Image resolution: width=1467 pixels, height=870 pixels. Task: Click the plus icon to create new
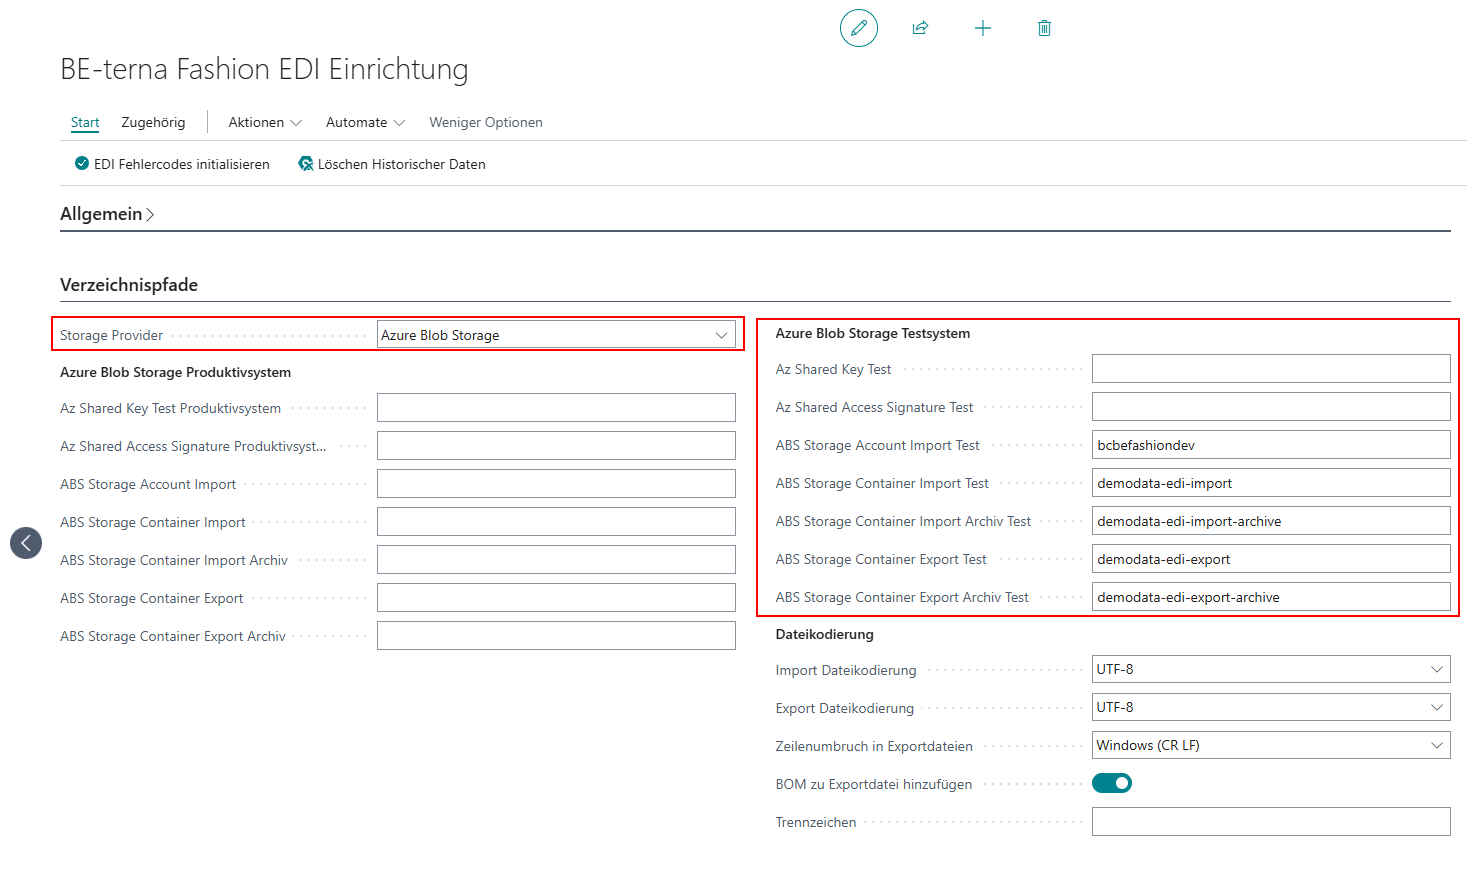click(982, 28)
